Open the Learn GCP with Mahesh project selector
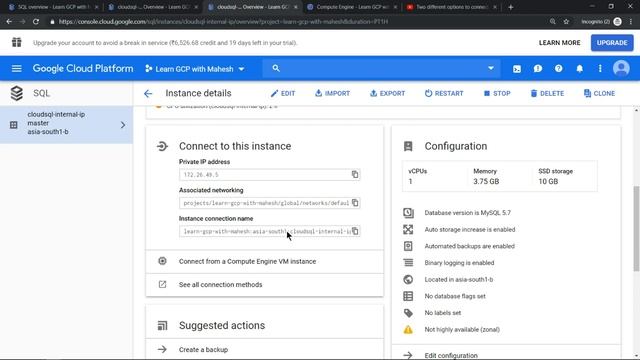Screen dimensions: 640x360 (195, 69)
